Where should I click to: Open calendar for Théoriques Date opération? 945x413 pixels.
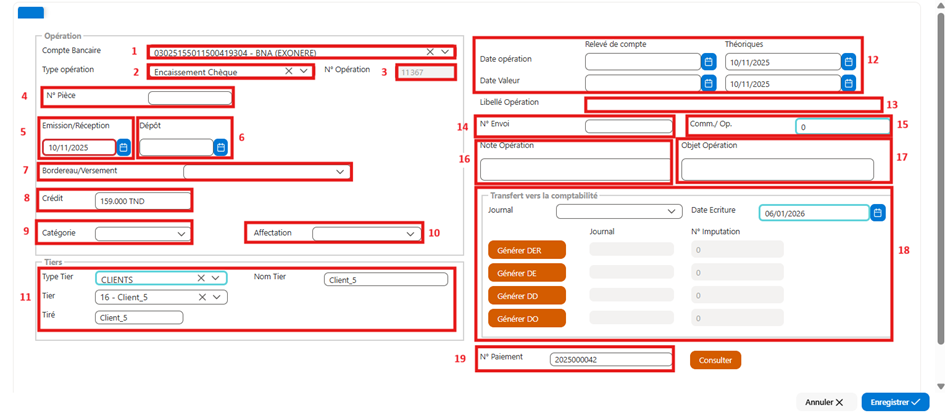point(849,61)
